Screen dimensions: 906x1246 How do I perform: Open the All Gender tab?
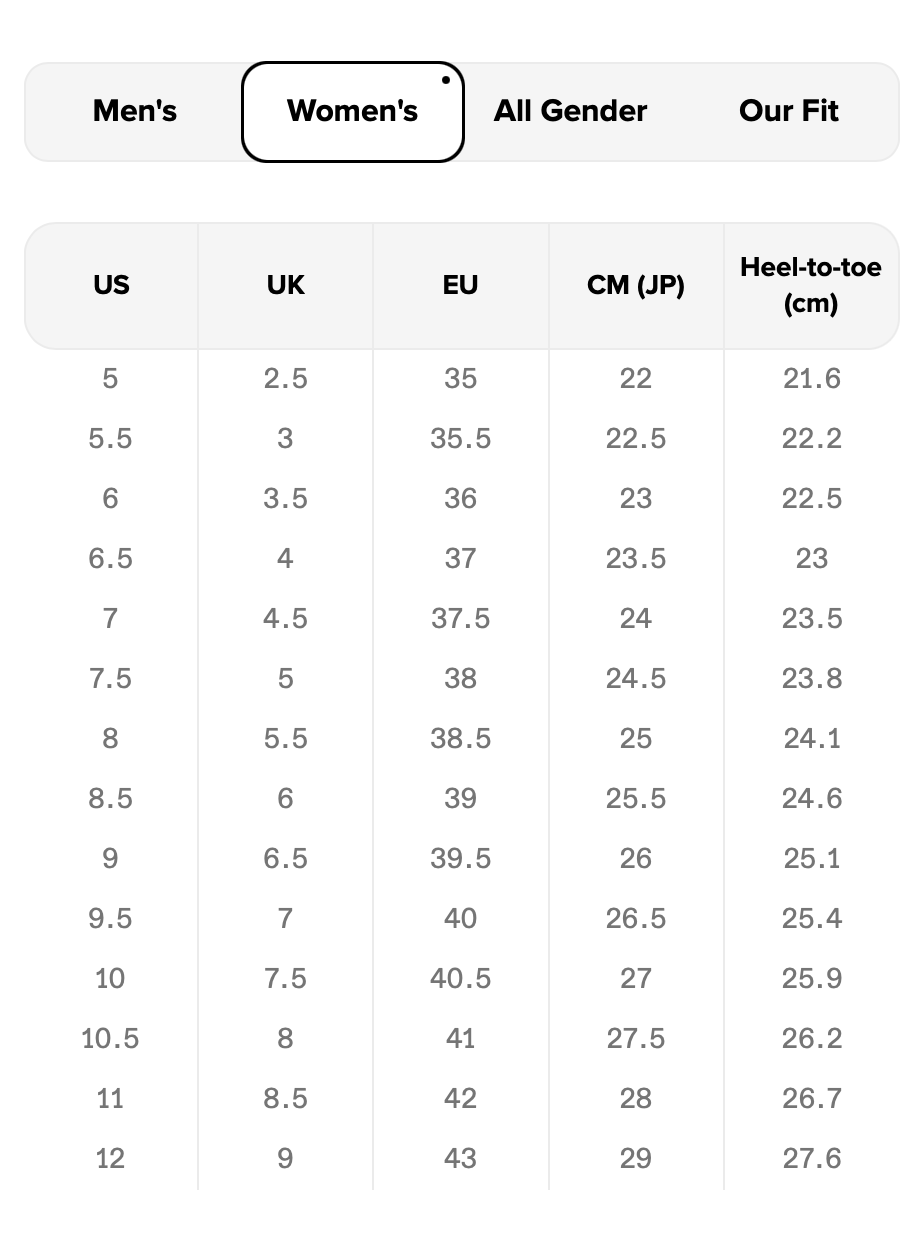coord(570,111)
